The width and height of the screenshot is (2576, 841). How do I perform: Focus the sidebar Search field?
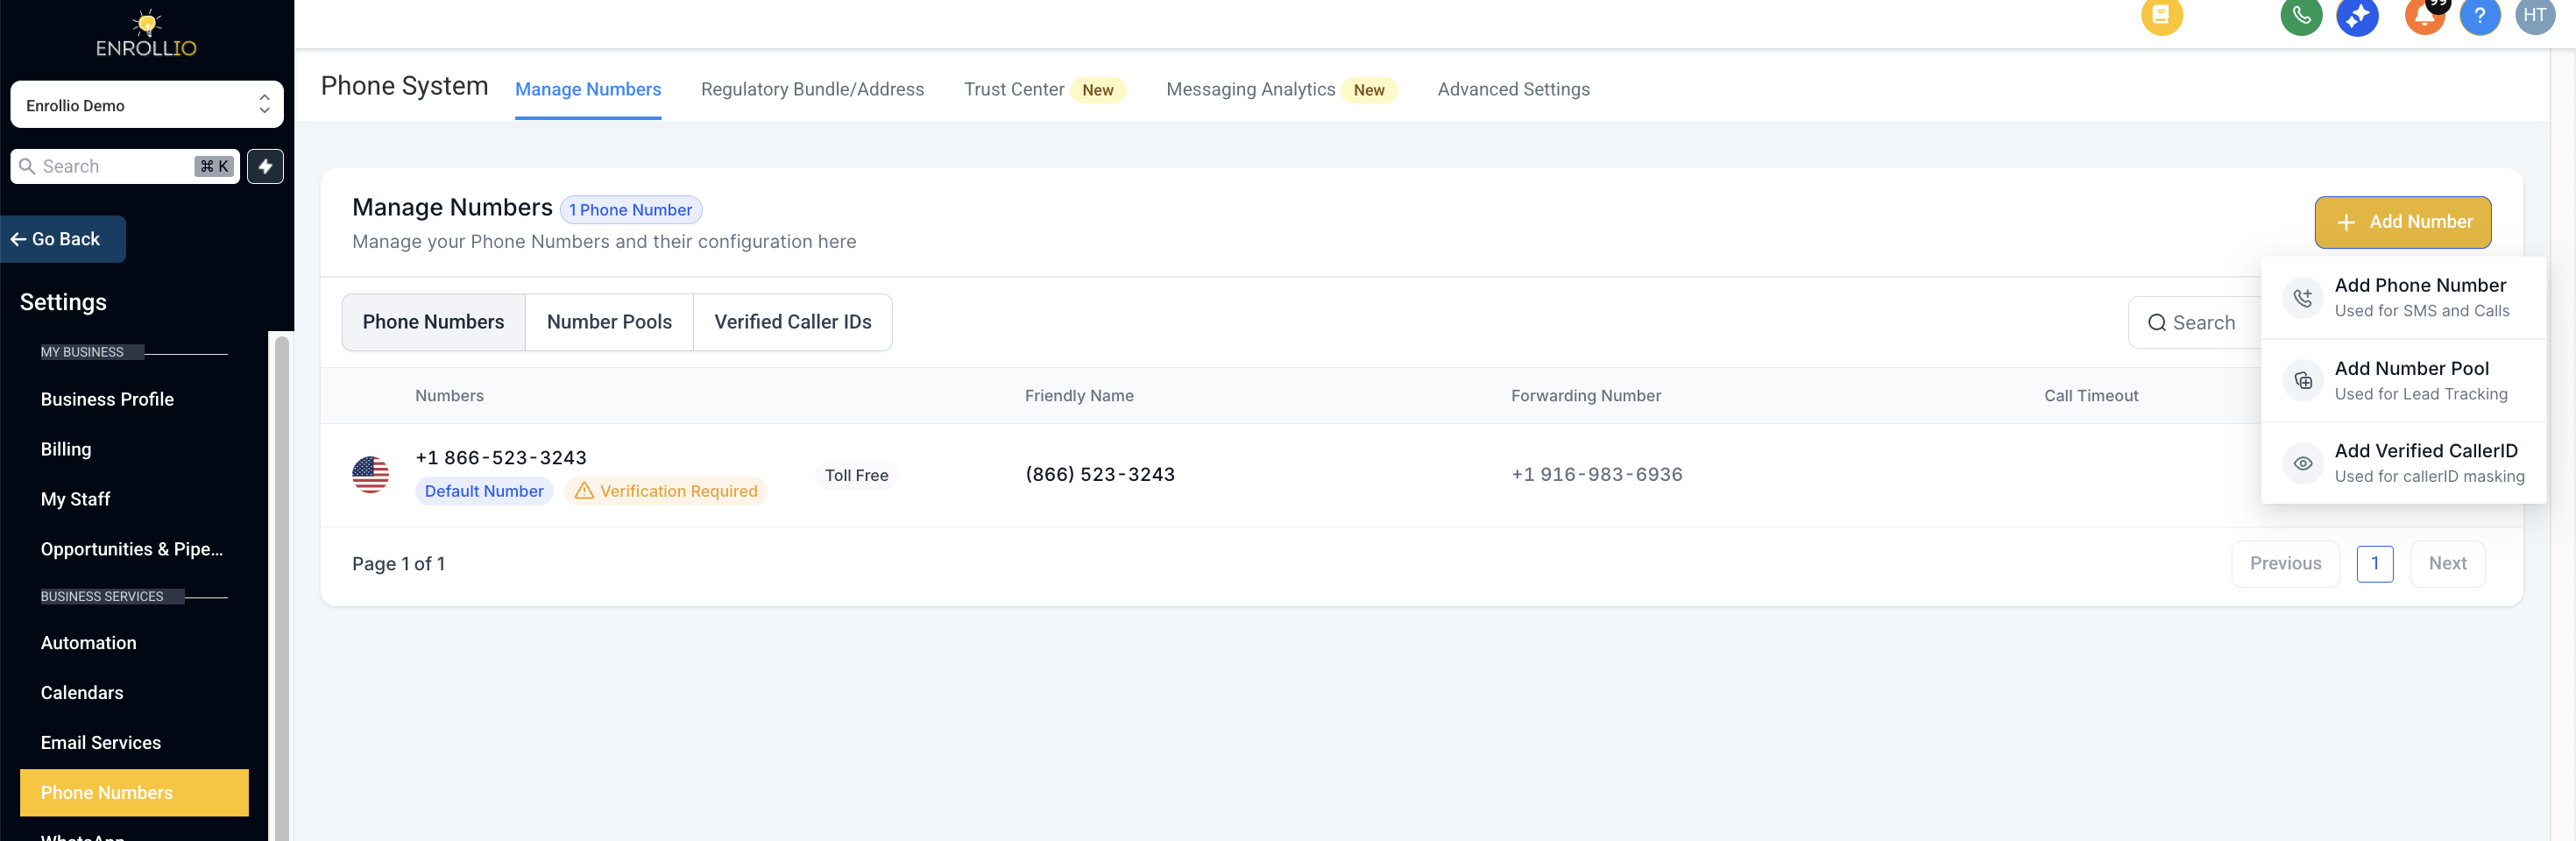tap(125, 166)
